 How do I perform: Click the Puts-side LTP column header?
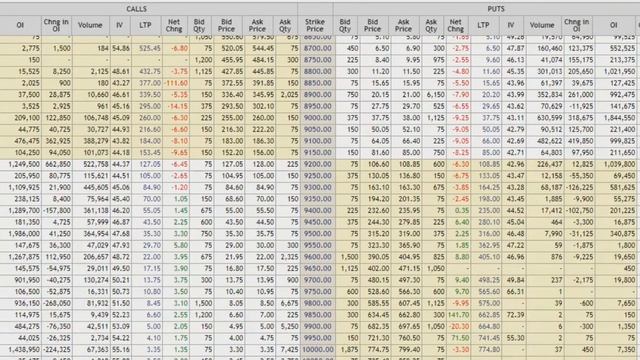coord(483,25)
